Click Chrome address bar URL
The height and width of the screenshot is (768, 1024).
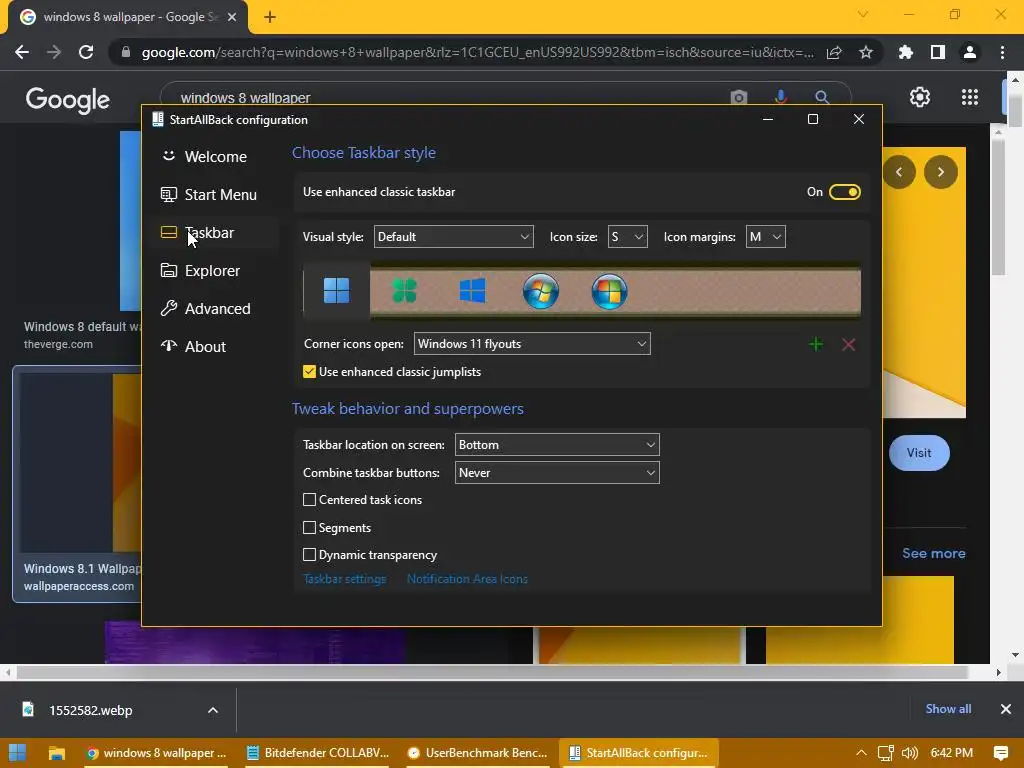[477, 52]
